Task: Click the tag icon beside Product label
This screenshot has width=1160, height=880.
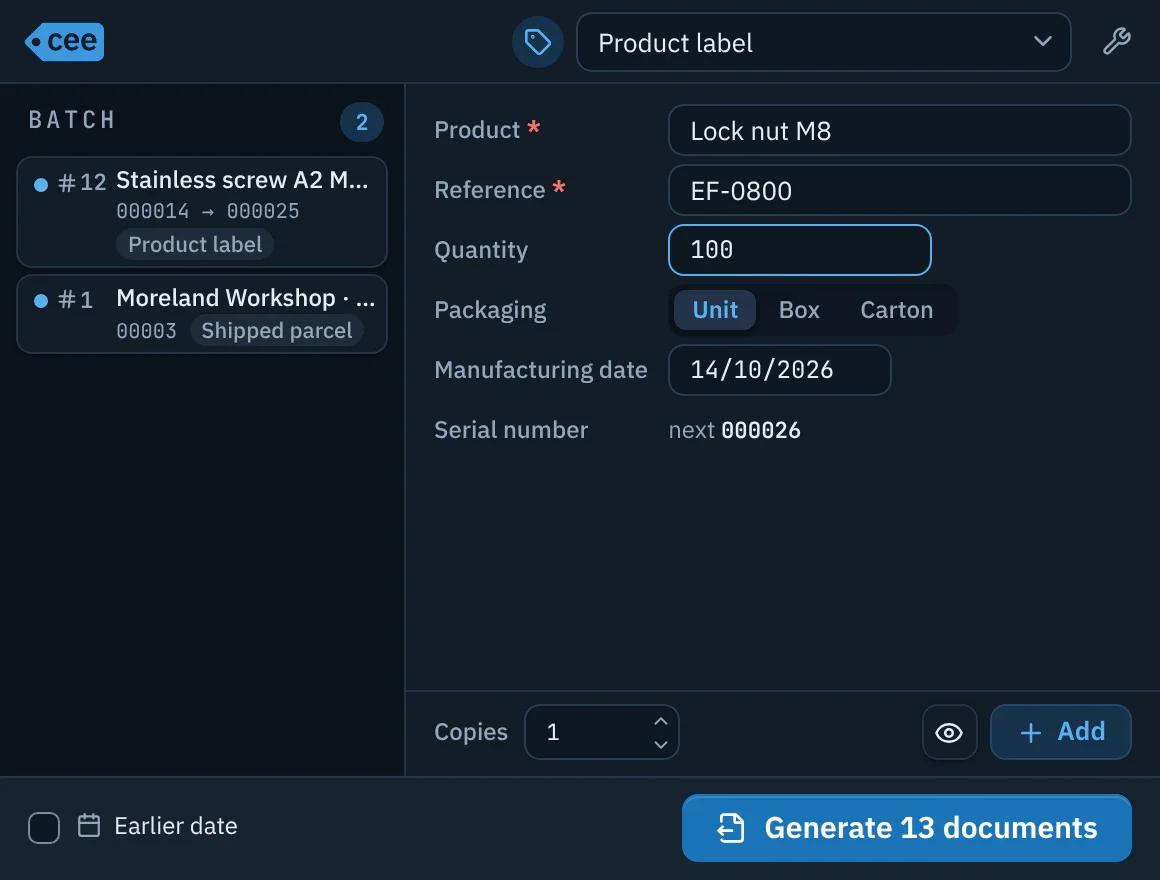Action: pos(537,42)
